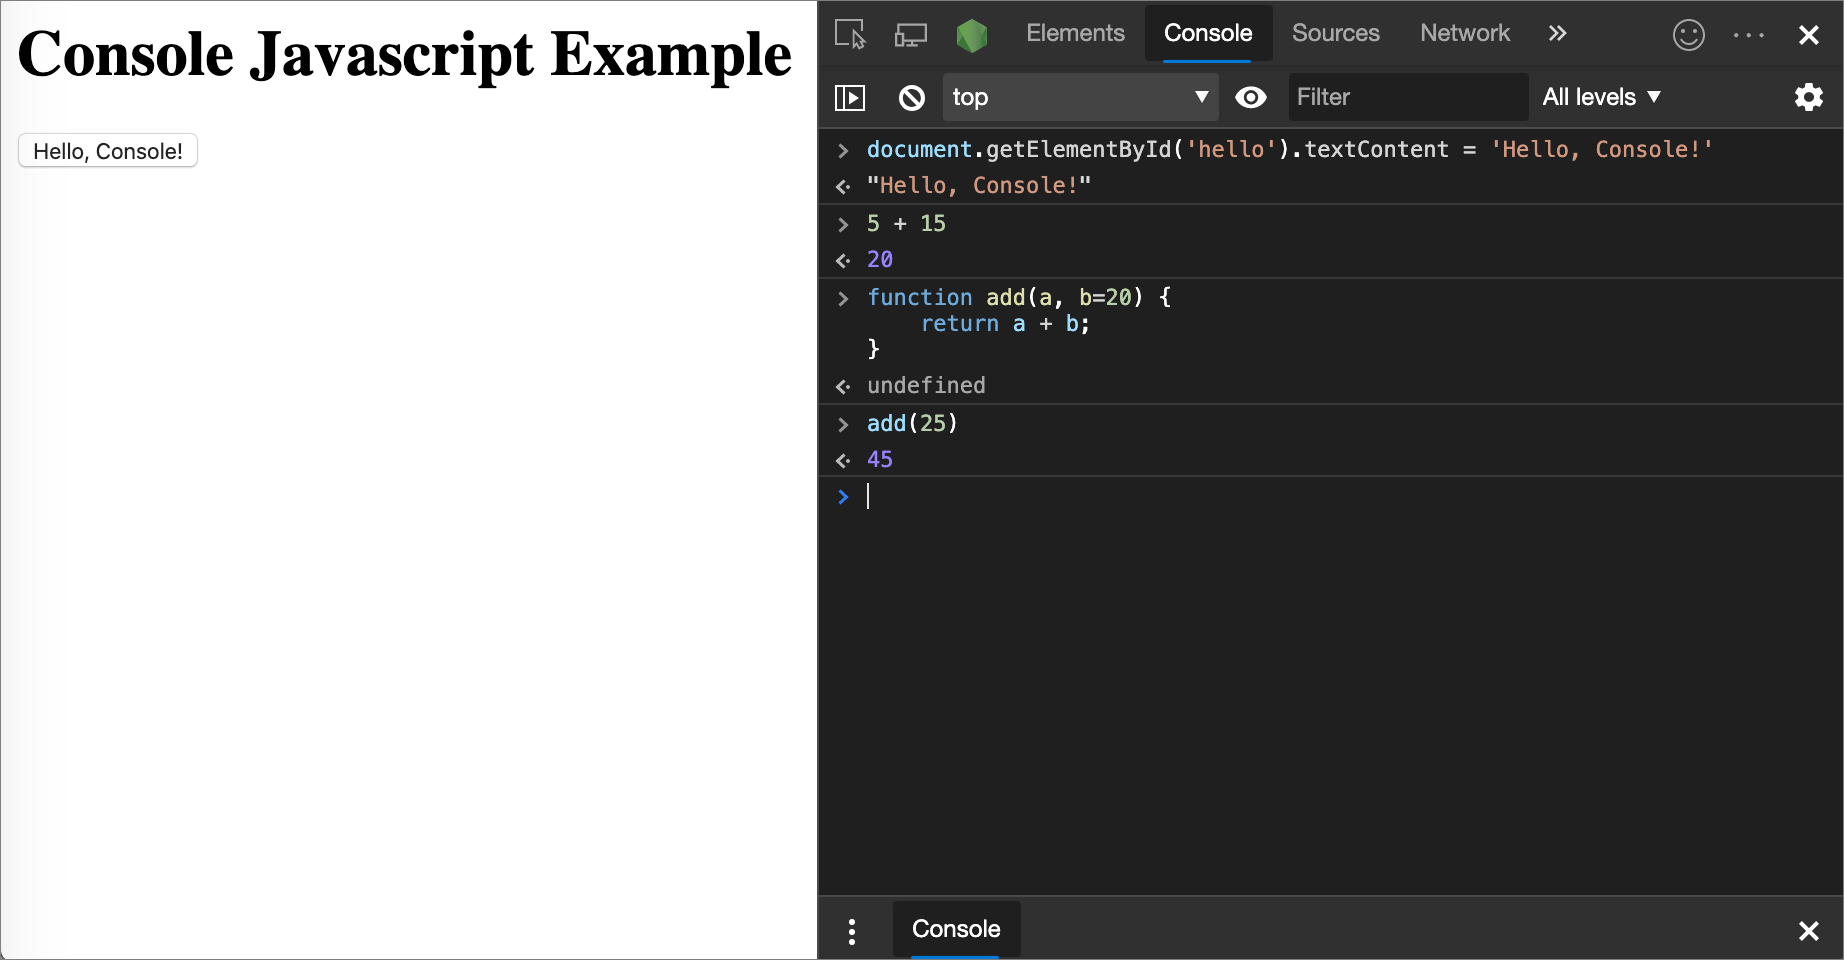The width and height of the screenshot is (1844, 960).
Task: Open the Network panel
Action: click(1464, 33)
